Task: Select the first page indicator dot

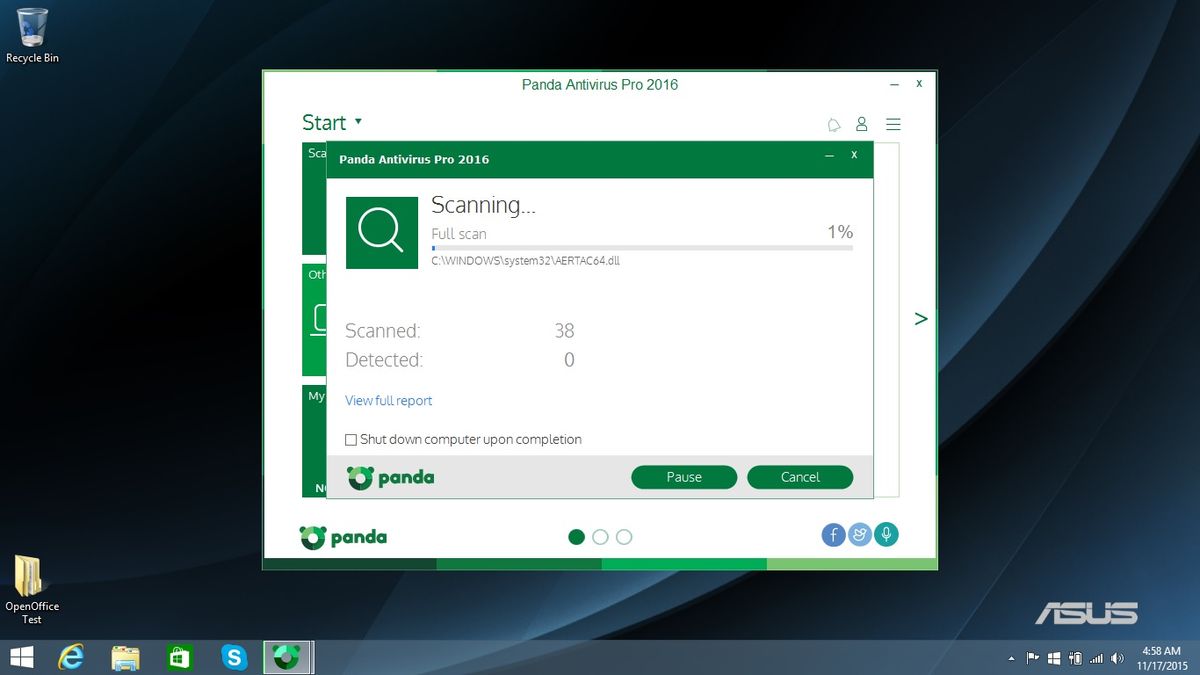Action: tap(576, 537)
